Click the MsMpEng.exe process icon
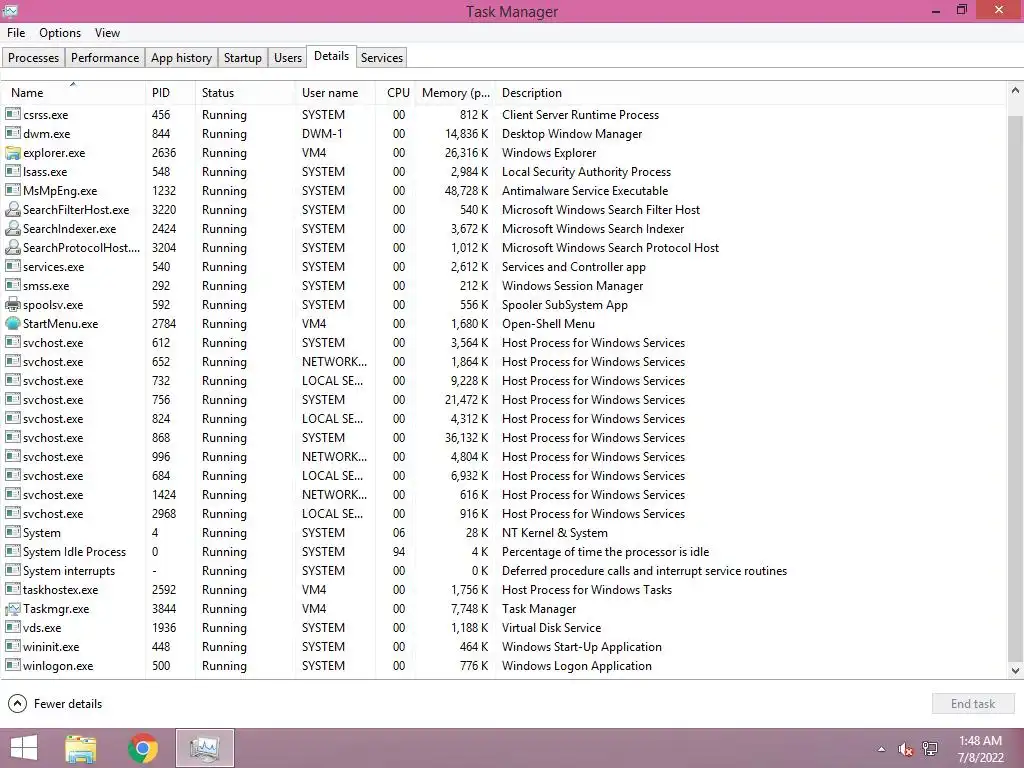 point(12,191)
